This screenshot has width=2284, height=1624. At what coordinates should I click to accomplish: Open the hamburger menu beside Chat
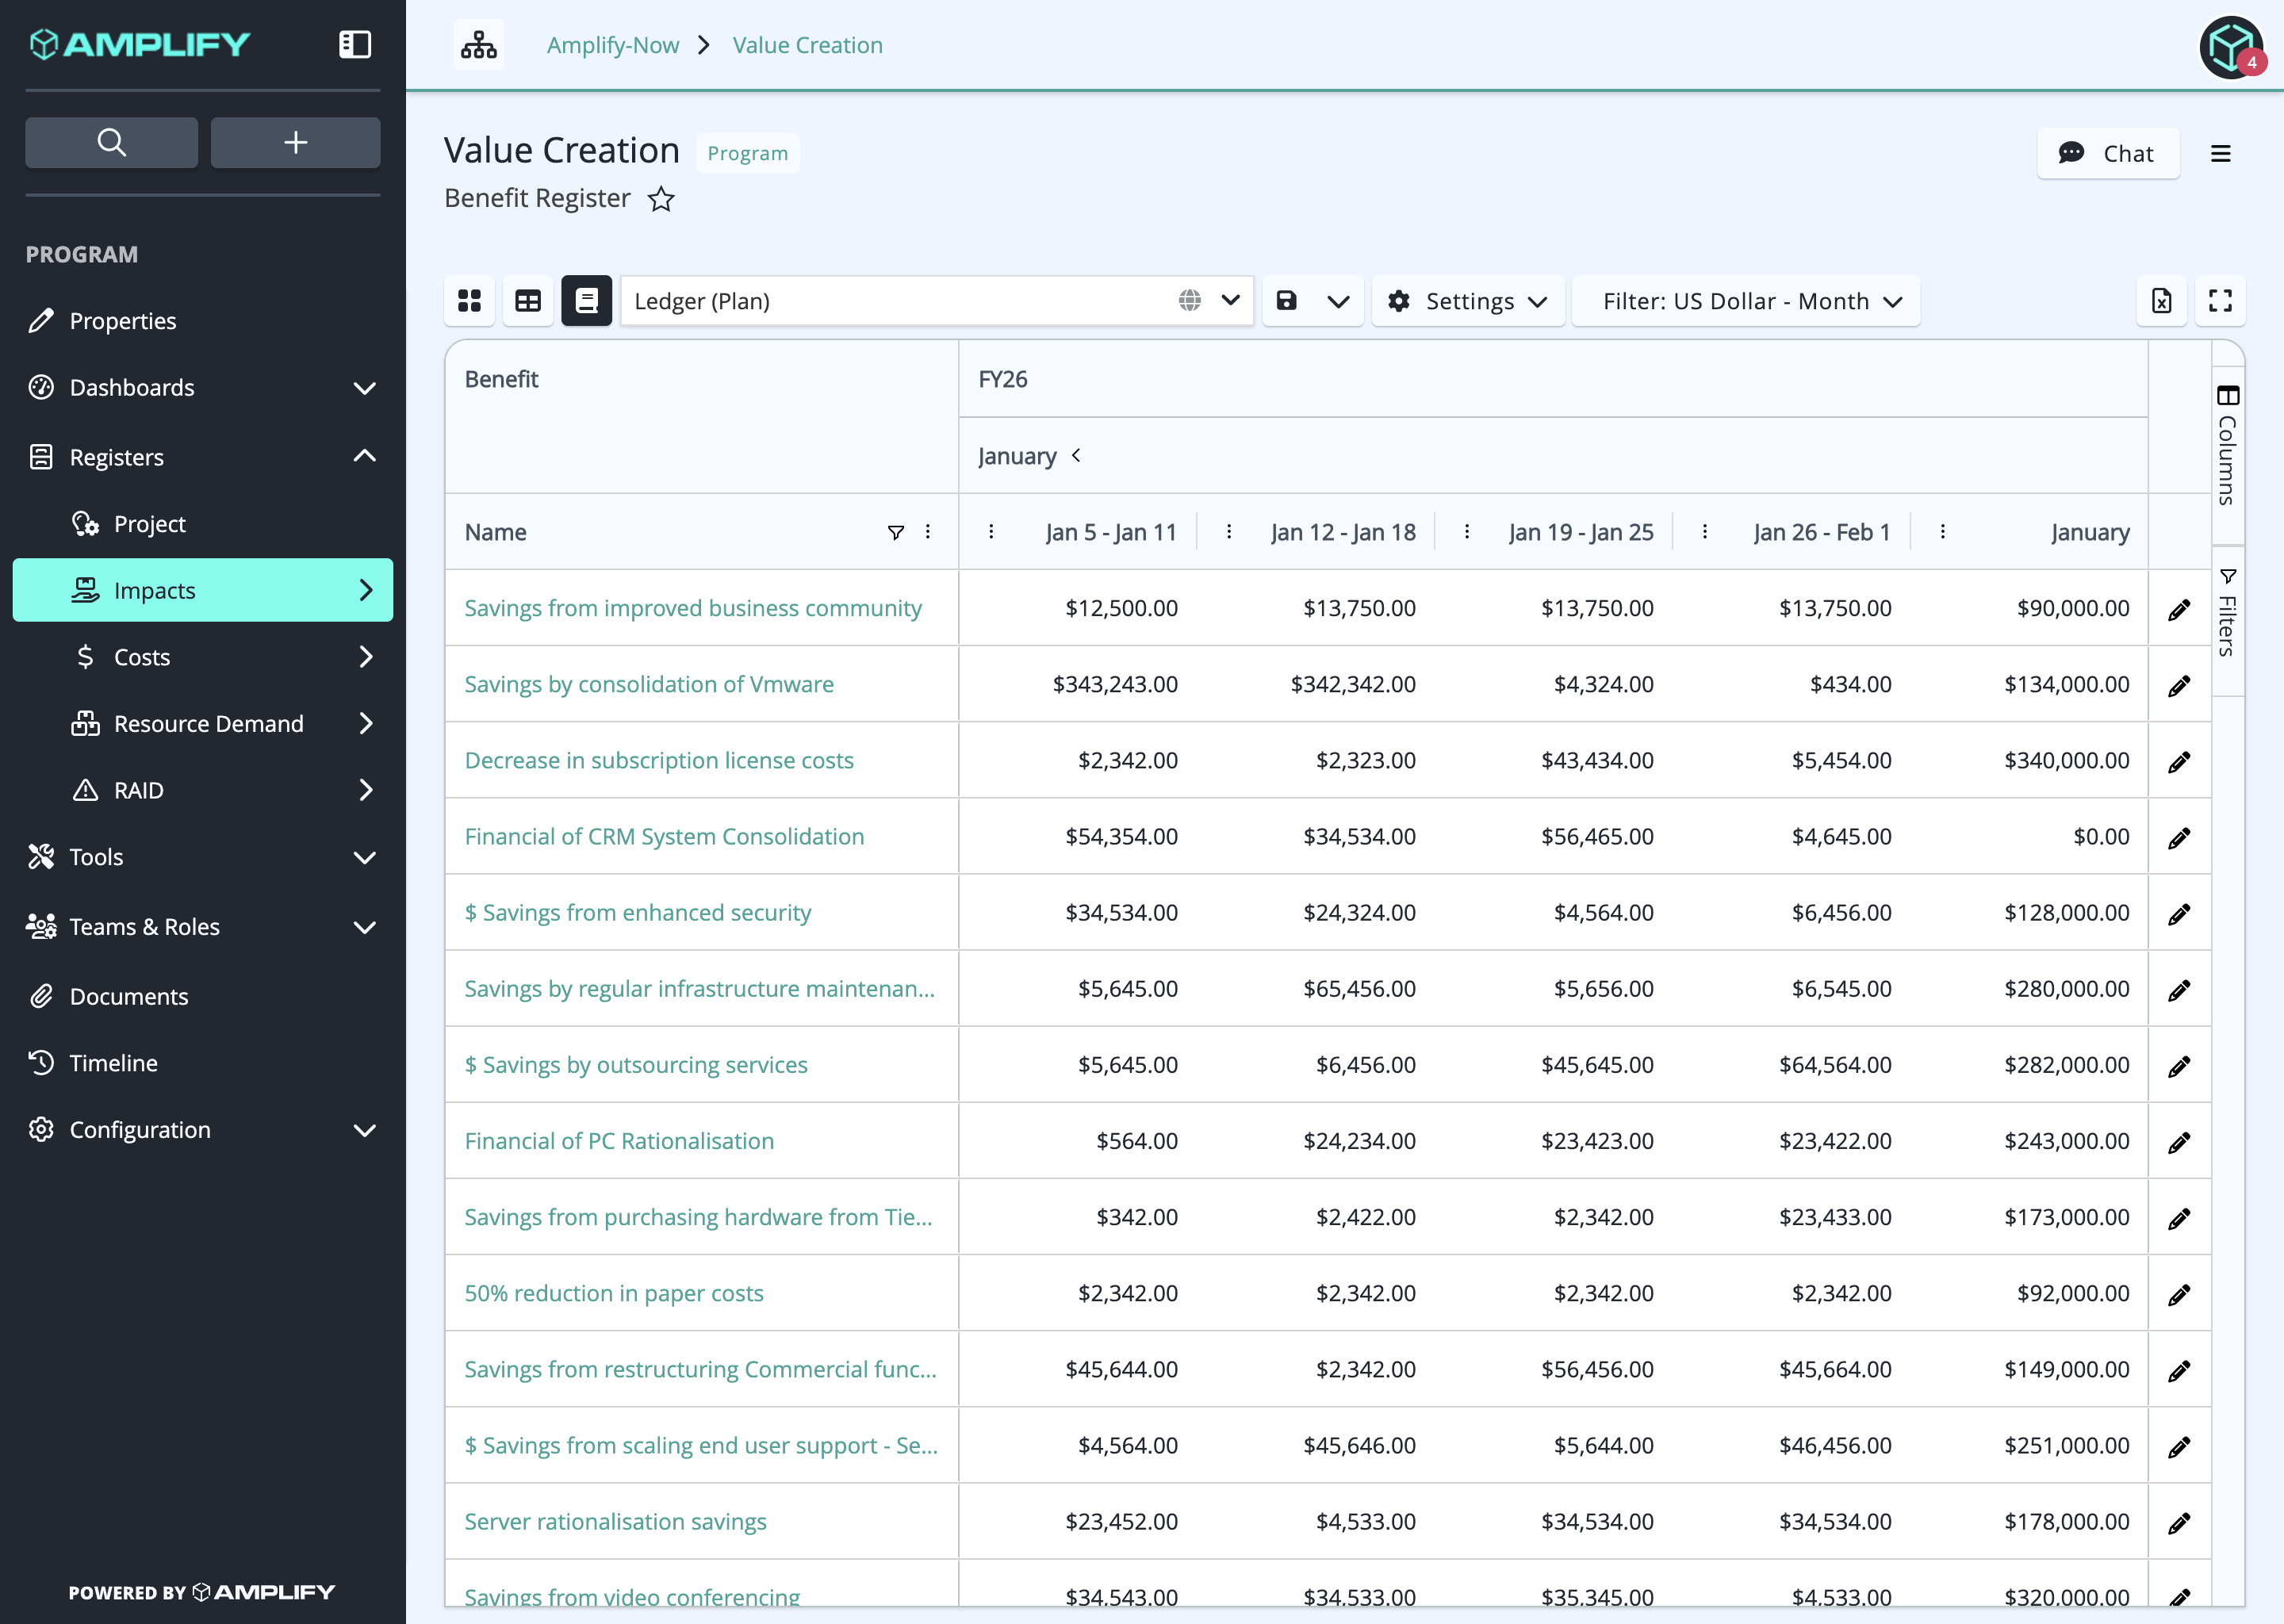tap(2220, 154)
